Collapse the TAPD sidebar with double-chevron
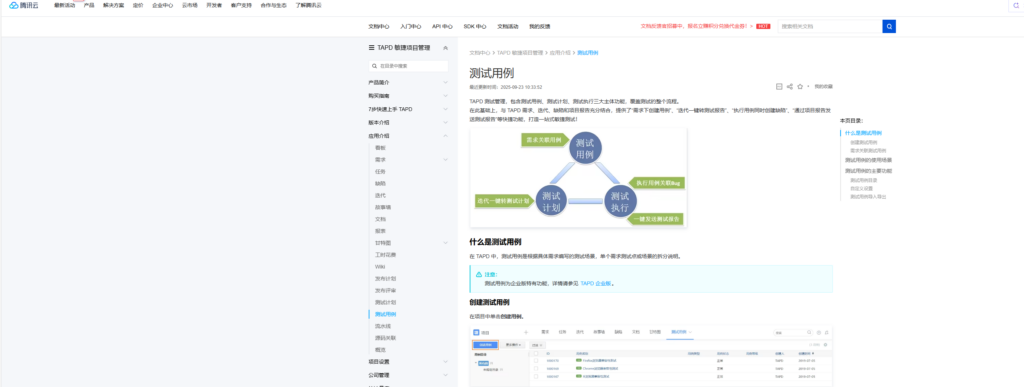Viewport: 1024px width, 387px height. tap(445, 48)
